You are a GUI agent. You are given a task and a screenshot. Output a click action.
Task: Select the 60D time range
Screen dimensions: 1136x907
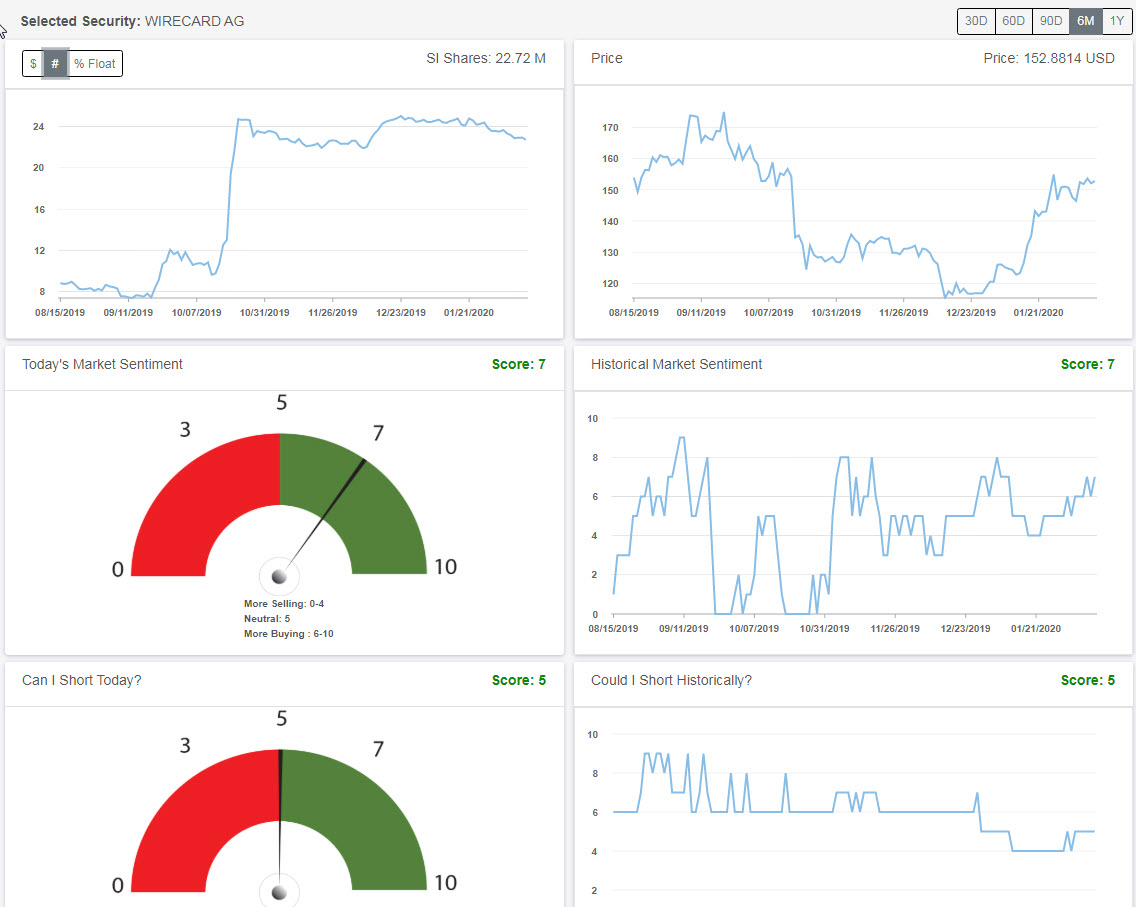[x=1013, y=20]
